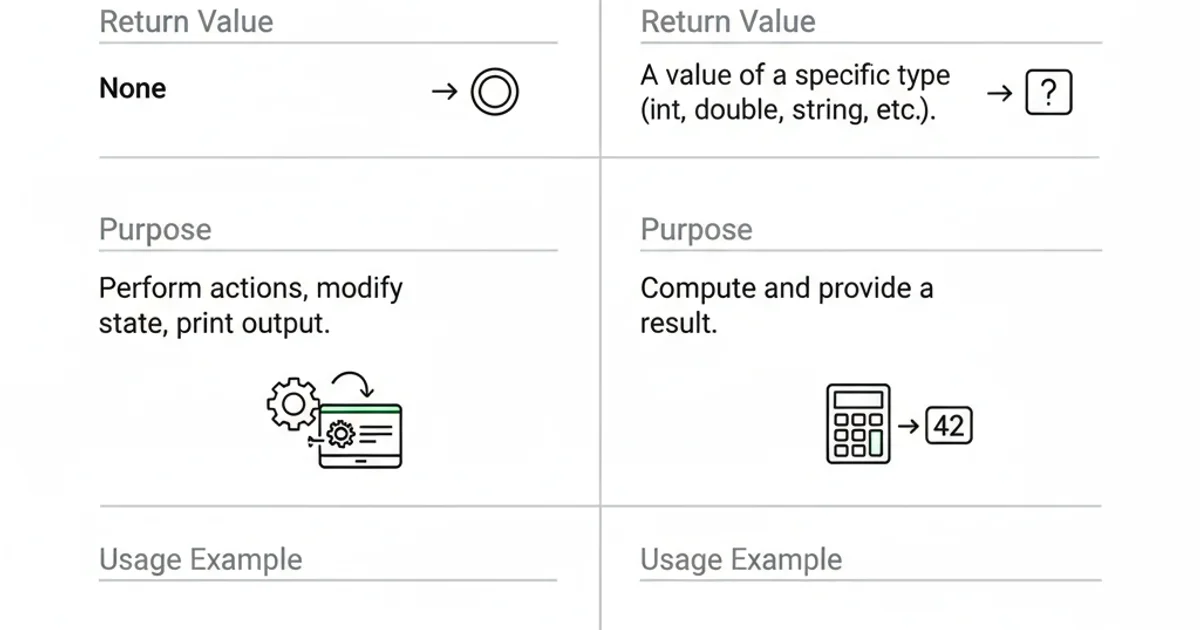Click the curved arrow above the screen
Screen dimensions: 1200x630
[x=352, y=383]
